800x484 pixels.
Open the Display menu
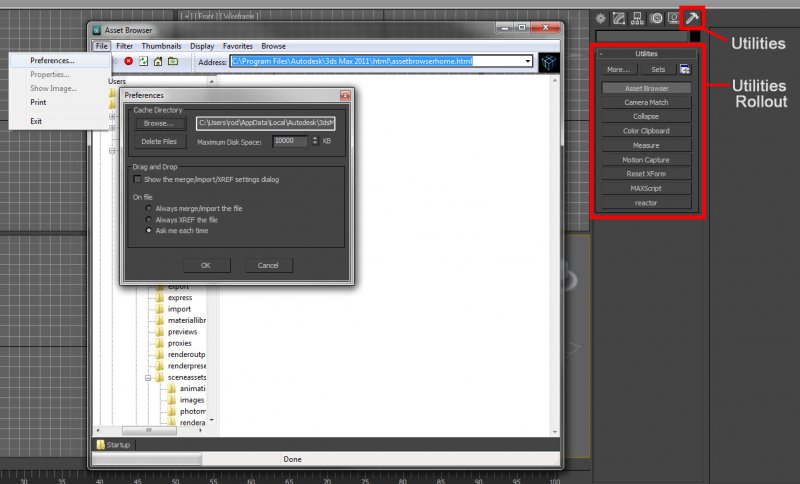tap(202, 46)
